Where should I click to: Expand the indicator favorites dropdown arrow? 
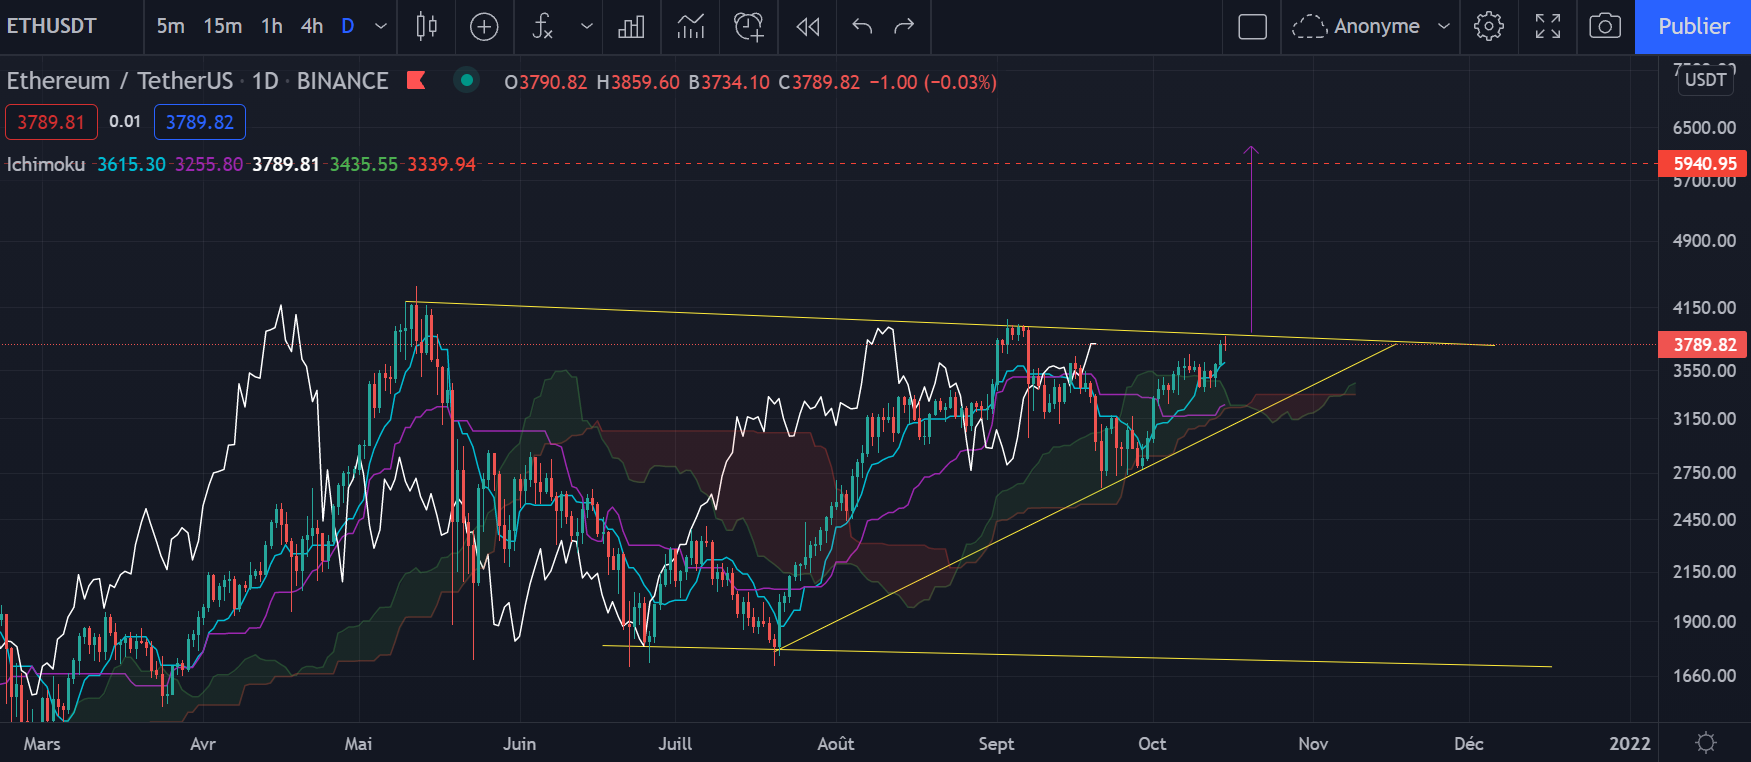click(586, 27)
